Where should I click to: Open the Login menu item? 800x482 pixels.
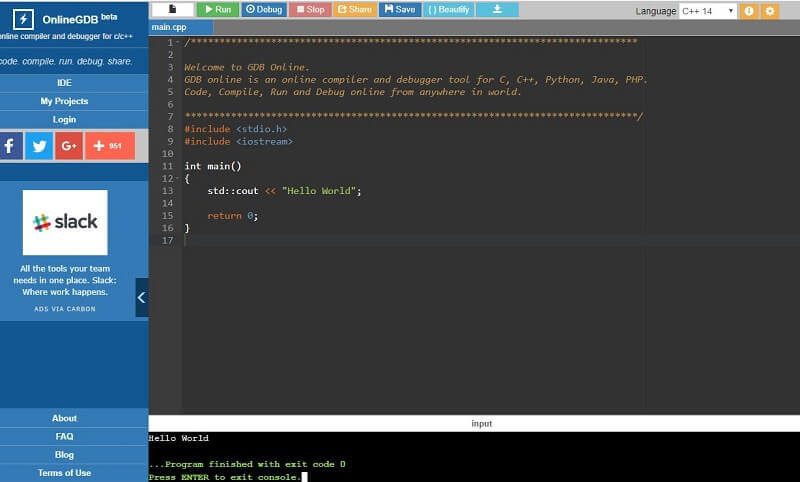click(x=64, y=119)
